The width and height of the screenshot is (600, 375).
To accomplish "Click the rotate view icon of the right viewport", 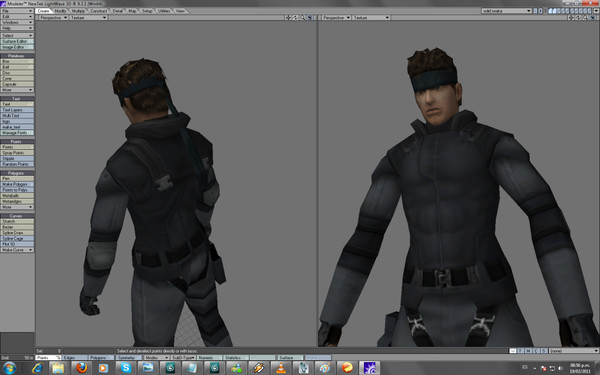I will (578, 18).
